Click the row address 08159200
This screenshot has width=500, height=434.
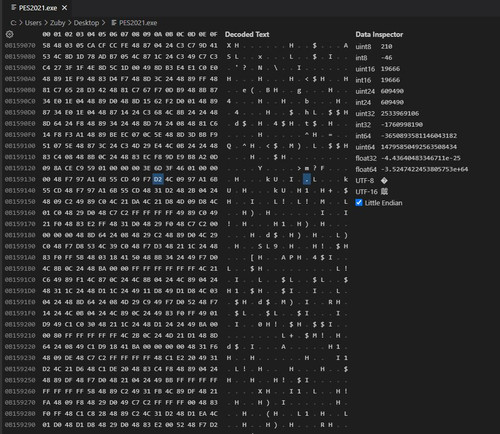pos(20,324)
